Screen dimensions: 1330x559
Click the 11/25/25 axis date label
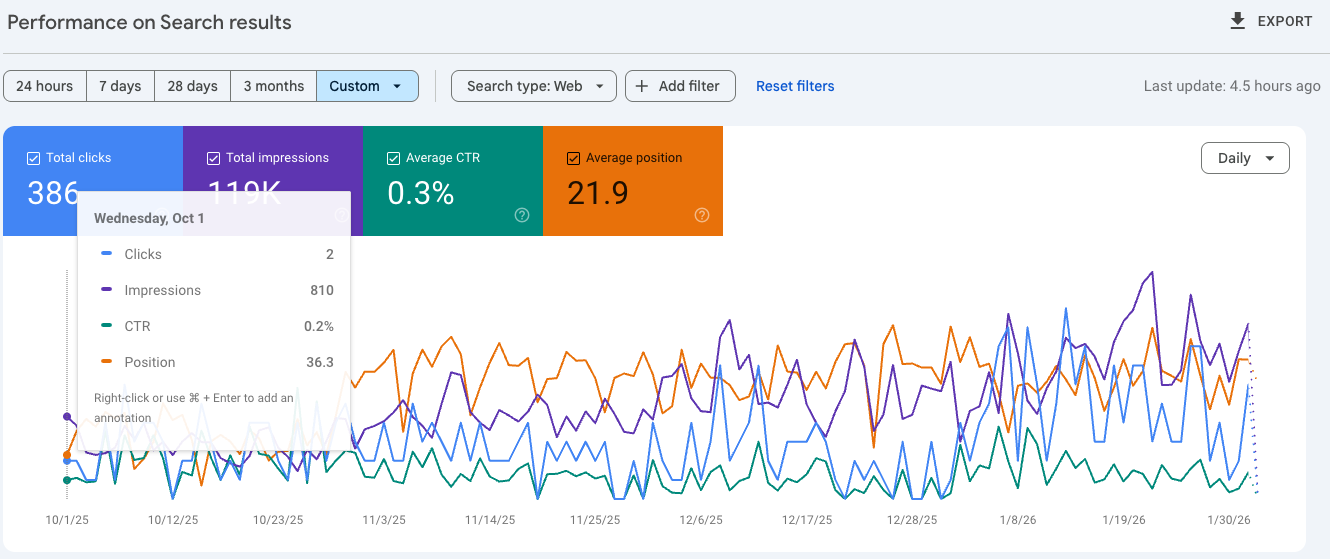click(595, 520)
